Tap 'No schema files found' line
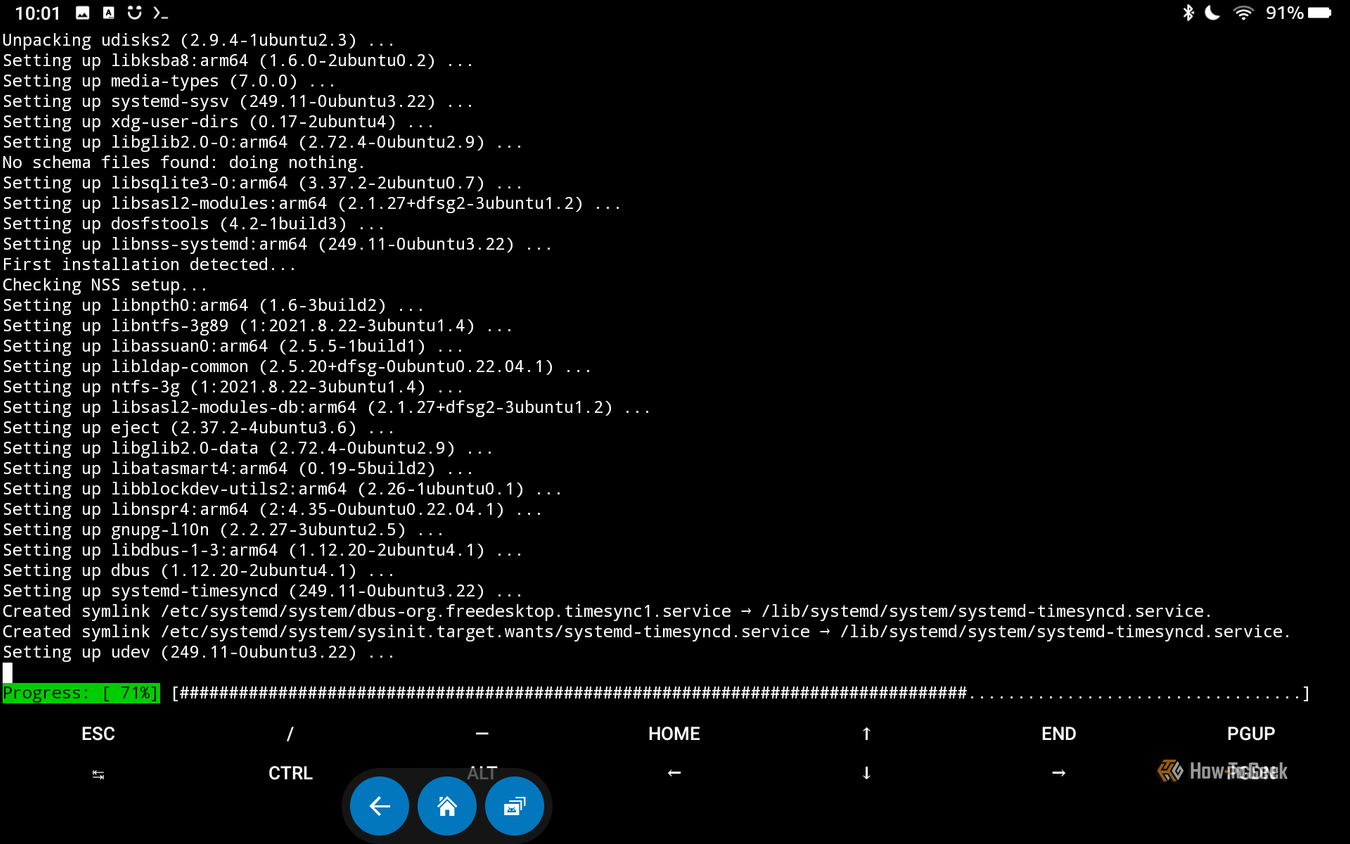The width and height of the screenshot is (1350, 844). pyautogui.click(x=184, y=162)
